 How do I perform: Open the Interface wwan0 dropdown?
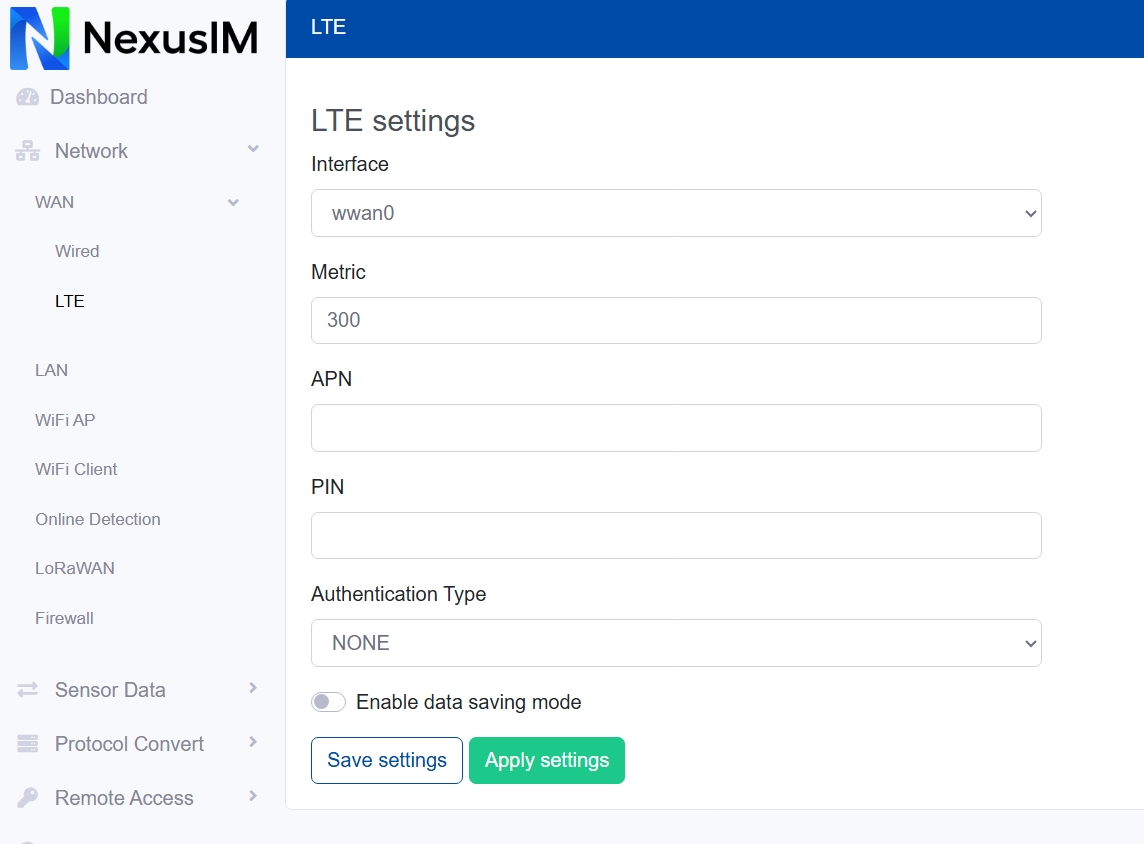click(676, 213)
